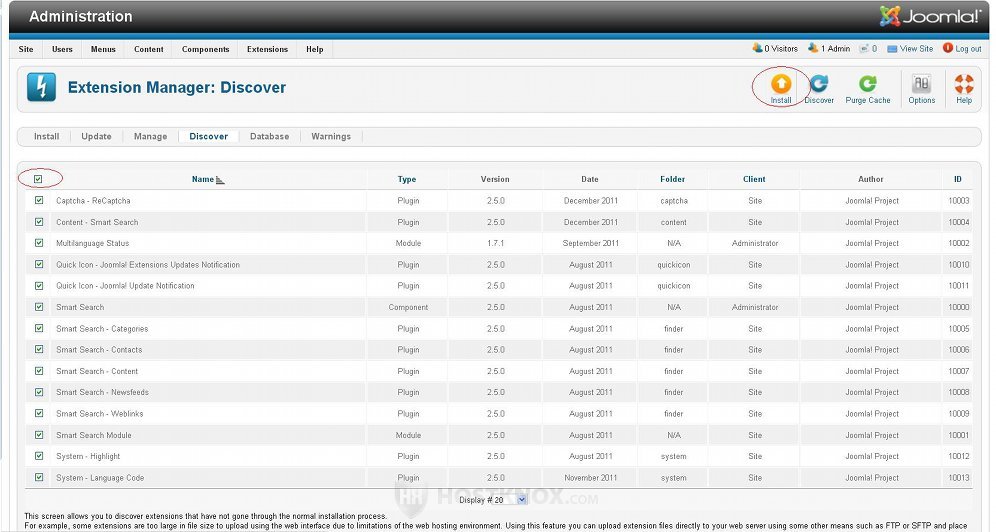Image resolution: width=996 pixels, height=532 pixels.
Task: Uncheck the Captcha - ReCaptcha row checkbox
Action: 39,200
